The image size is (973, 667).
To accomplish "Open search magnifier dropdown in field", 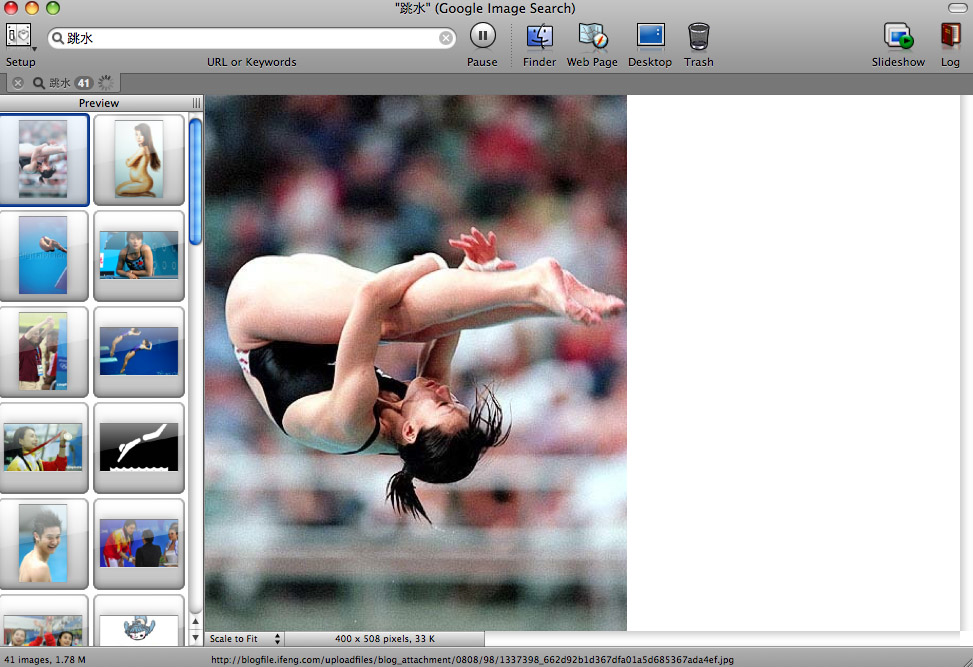I will tap(58, 38).
